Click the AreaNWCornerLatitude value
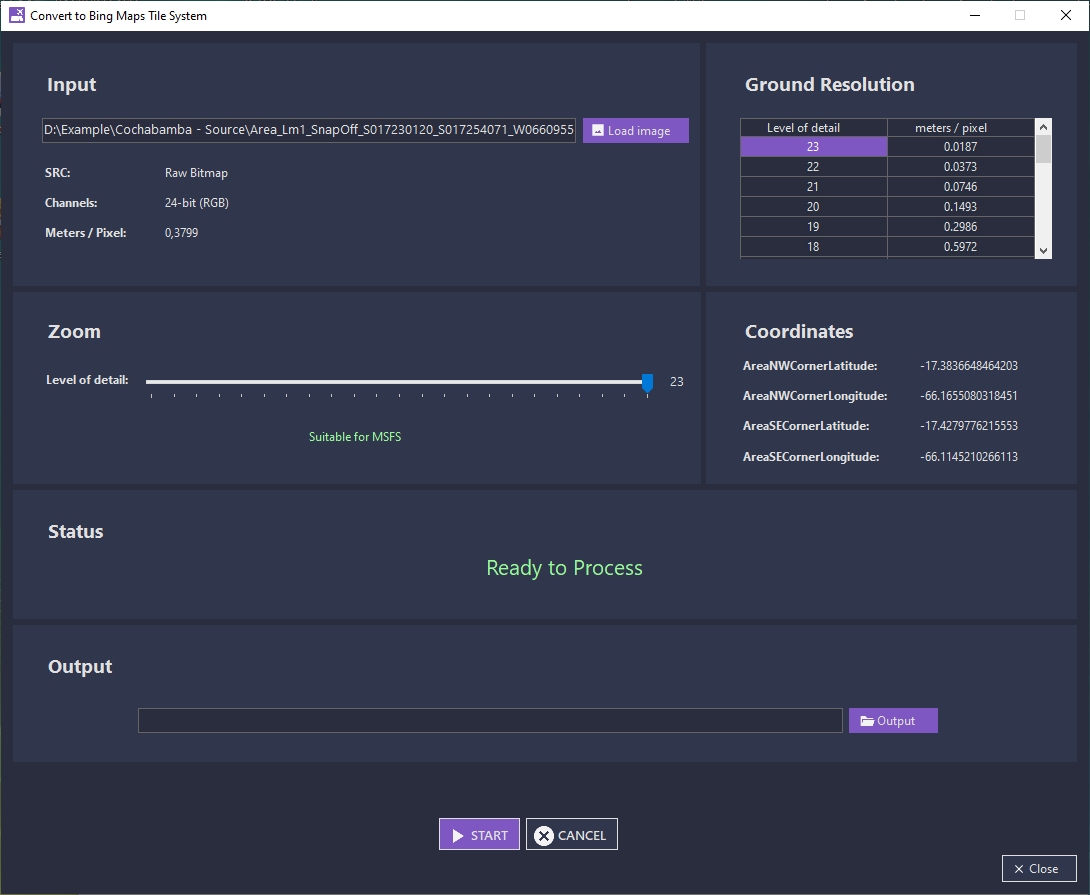 968,366
